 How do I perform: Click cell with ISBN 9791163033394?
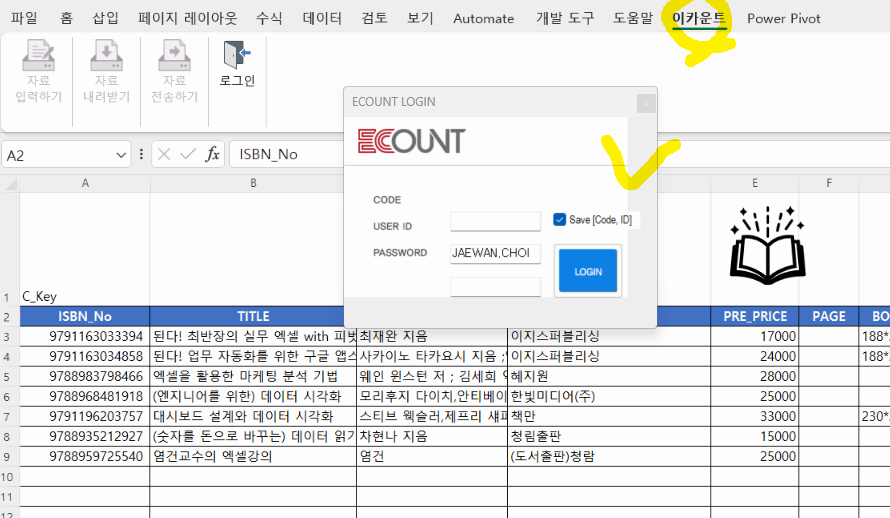85,336
